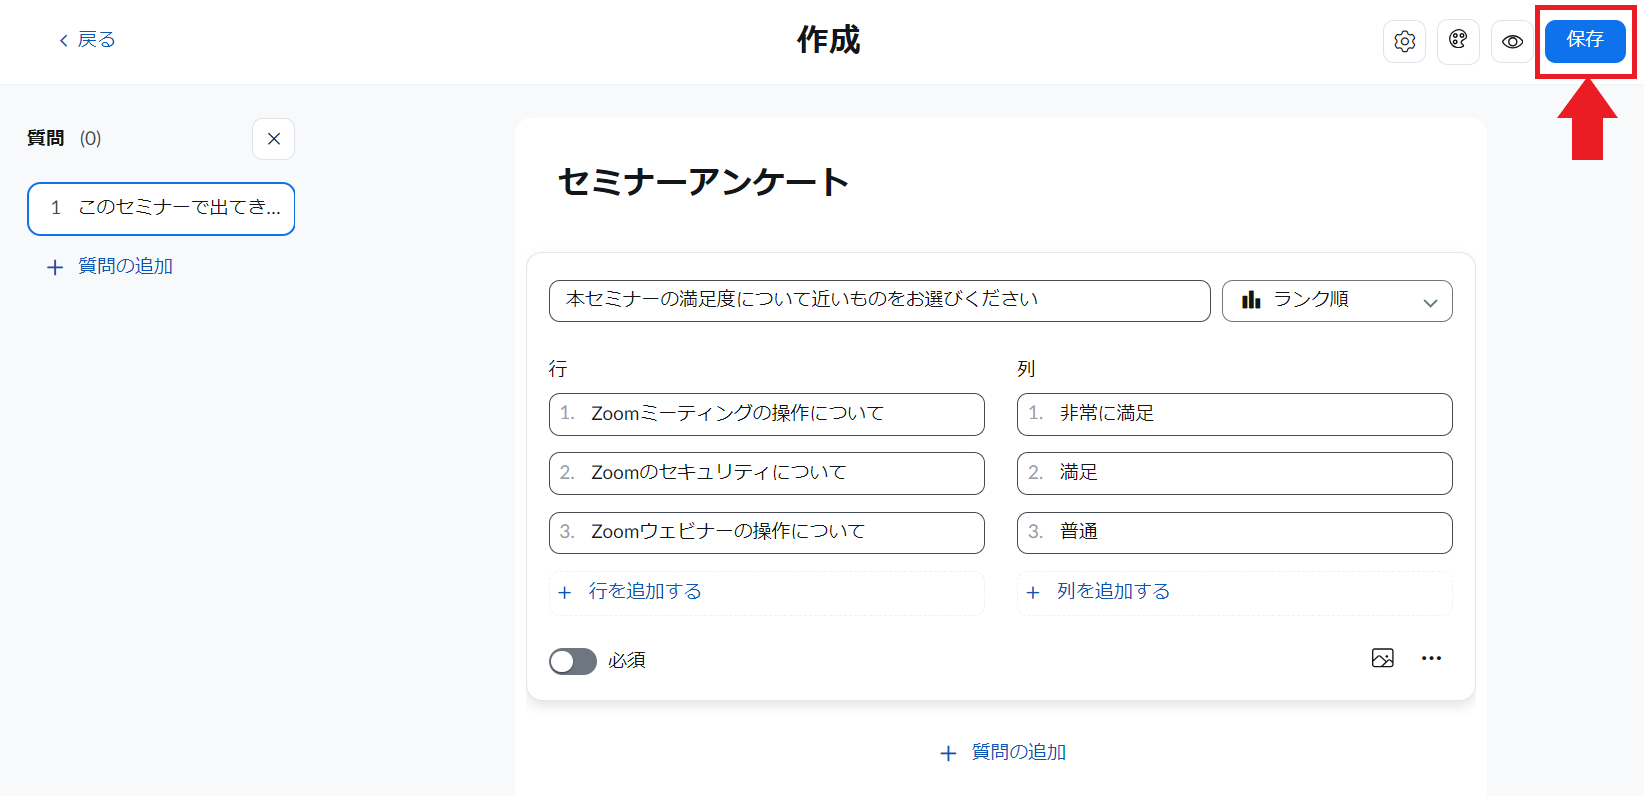The image size is (1644, 796).
Task: Click the 行 rows label
Action: pos(558,368)
